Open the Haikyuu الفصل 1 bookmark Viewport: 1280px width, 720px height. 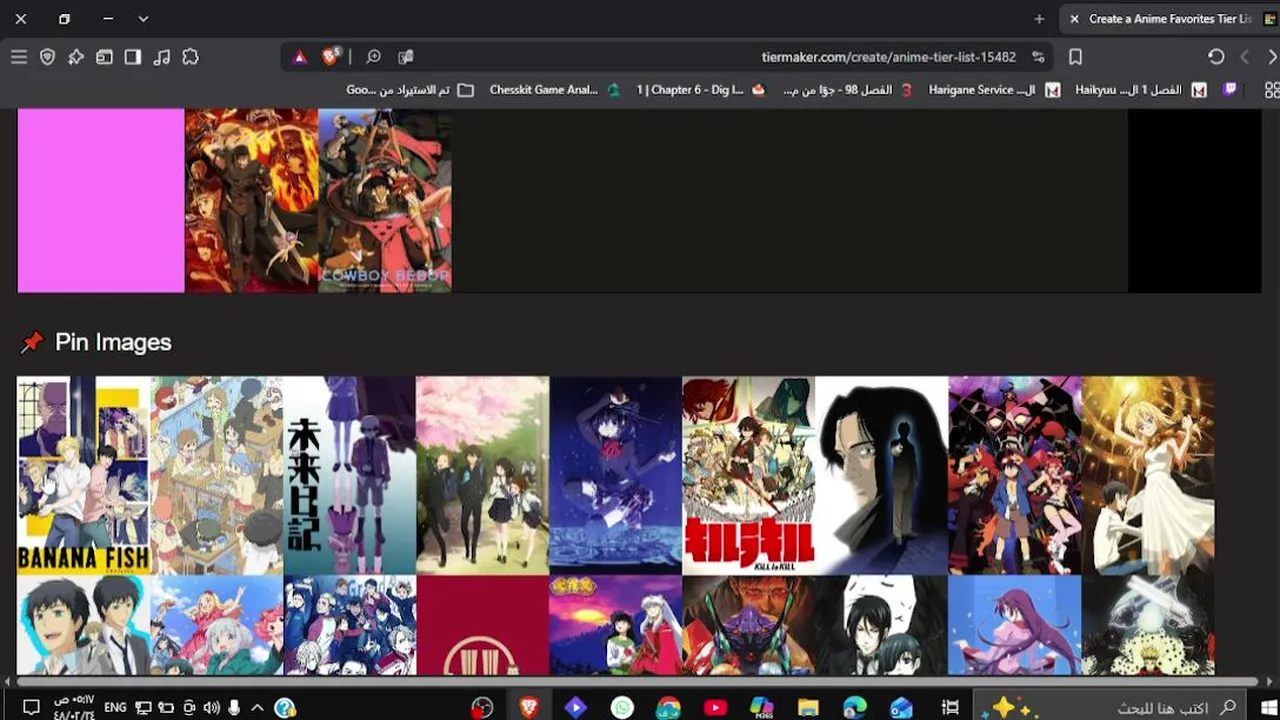[1141, 90]
